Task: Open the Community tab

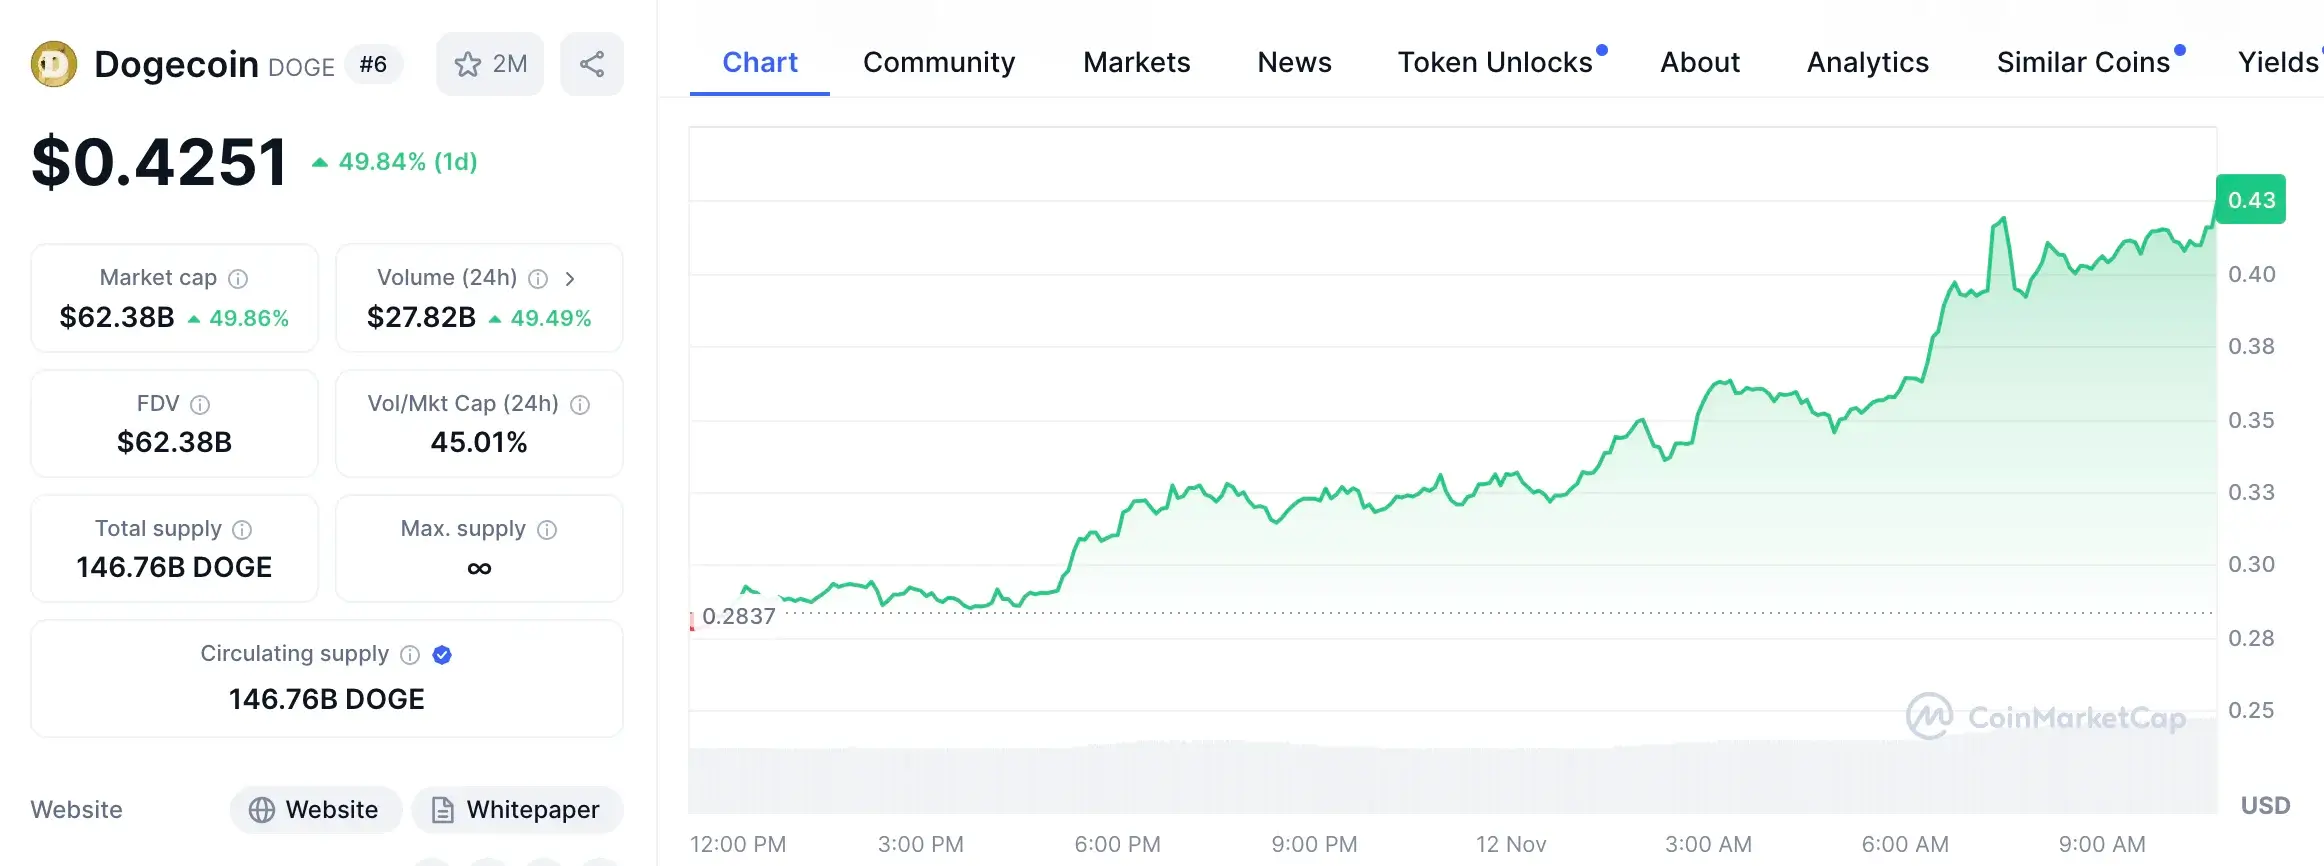Action: click(x=939, y=62)
